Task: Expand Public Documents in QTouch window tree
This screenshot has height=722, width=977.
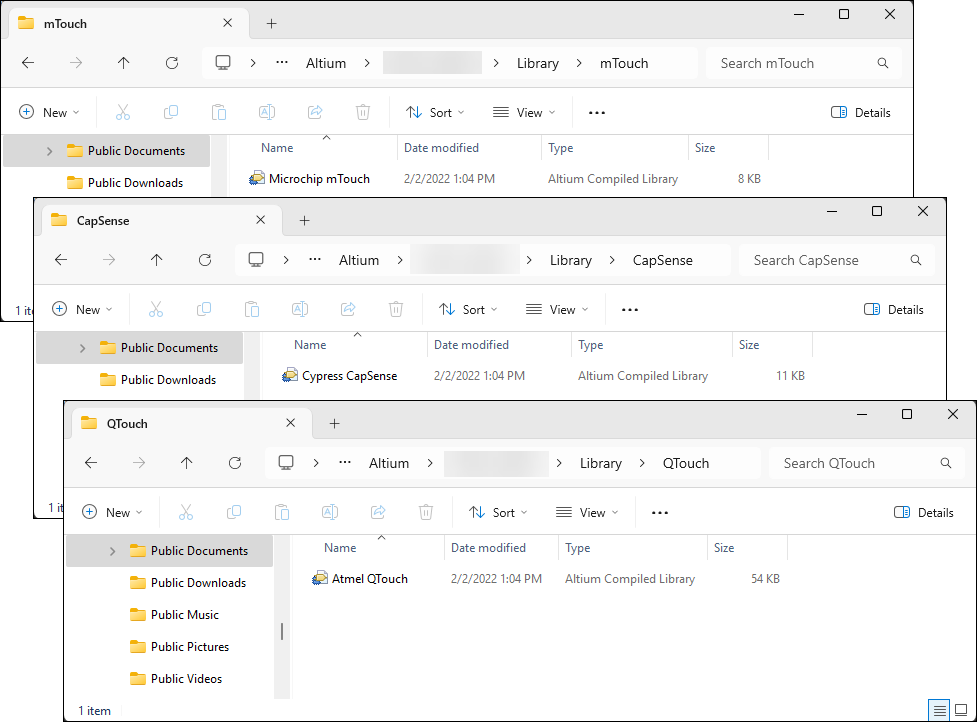Action: coord(112,551)
